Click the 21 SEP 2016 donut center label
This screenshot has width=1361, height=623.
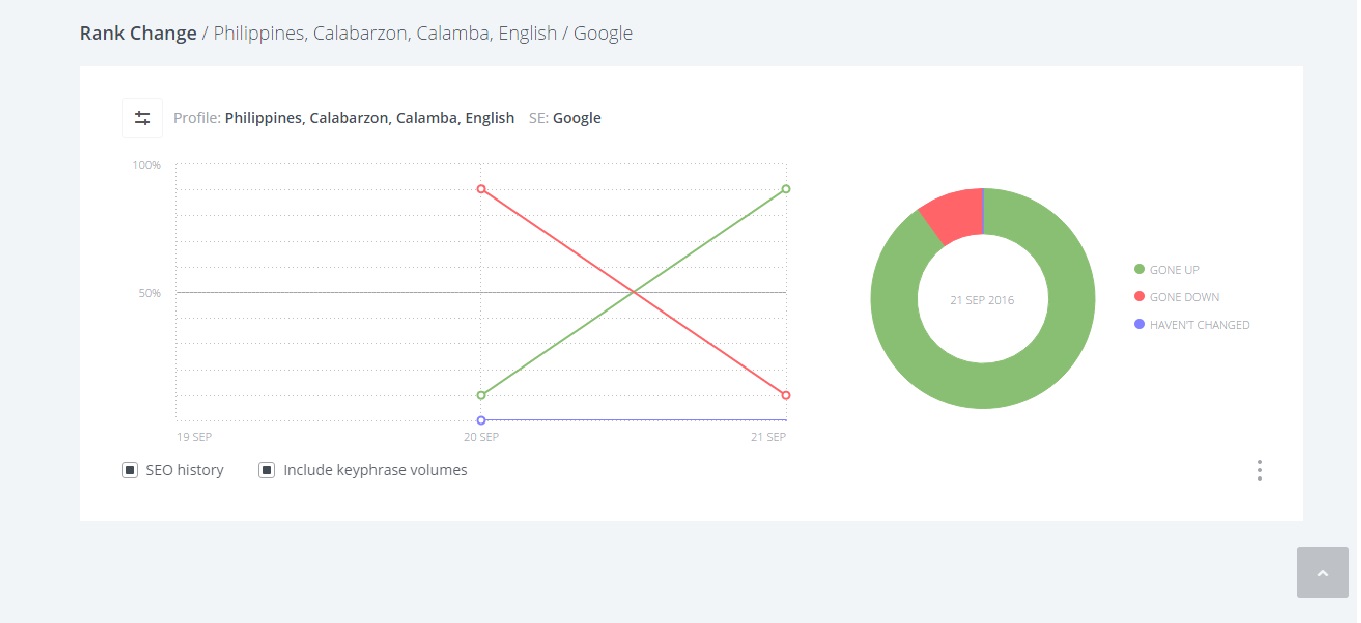point(982,300)
